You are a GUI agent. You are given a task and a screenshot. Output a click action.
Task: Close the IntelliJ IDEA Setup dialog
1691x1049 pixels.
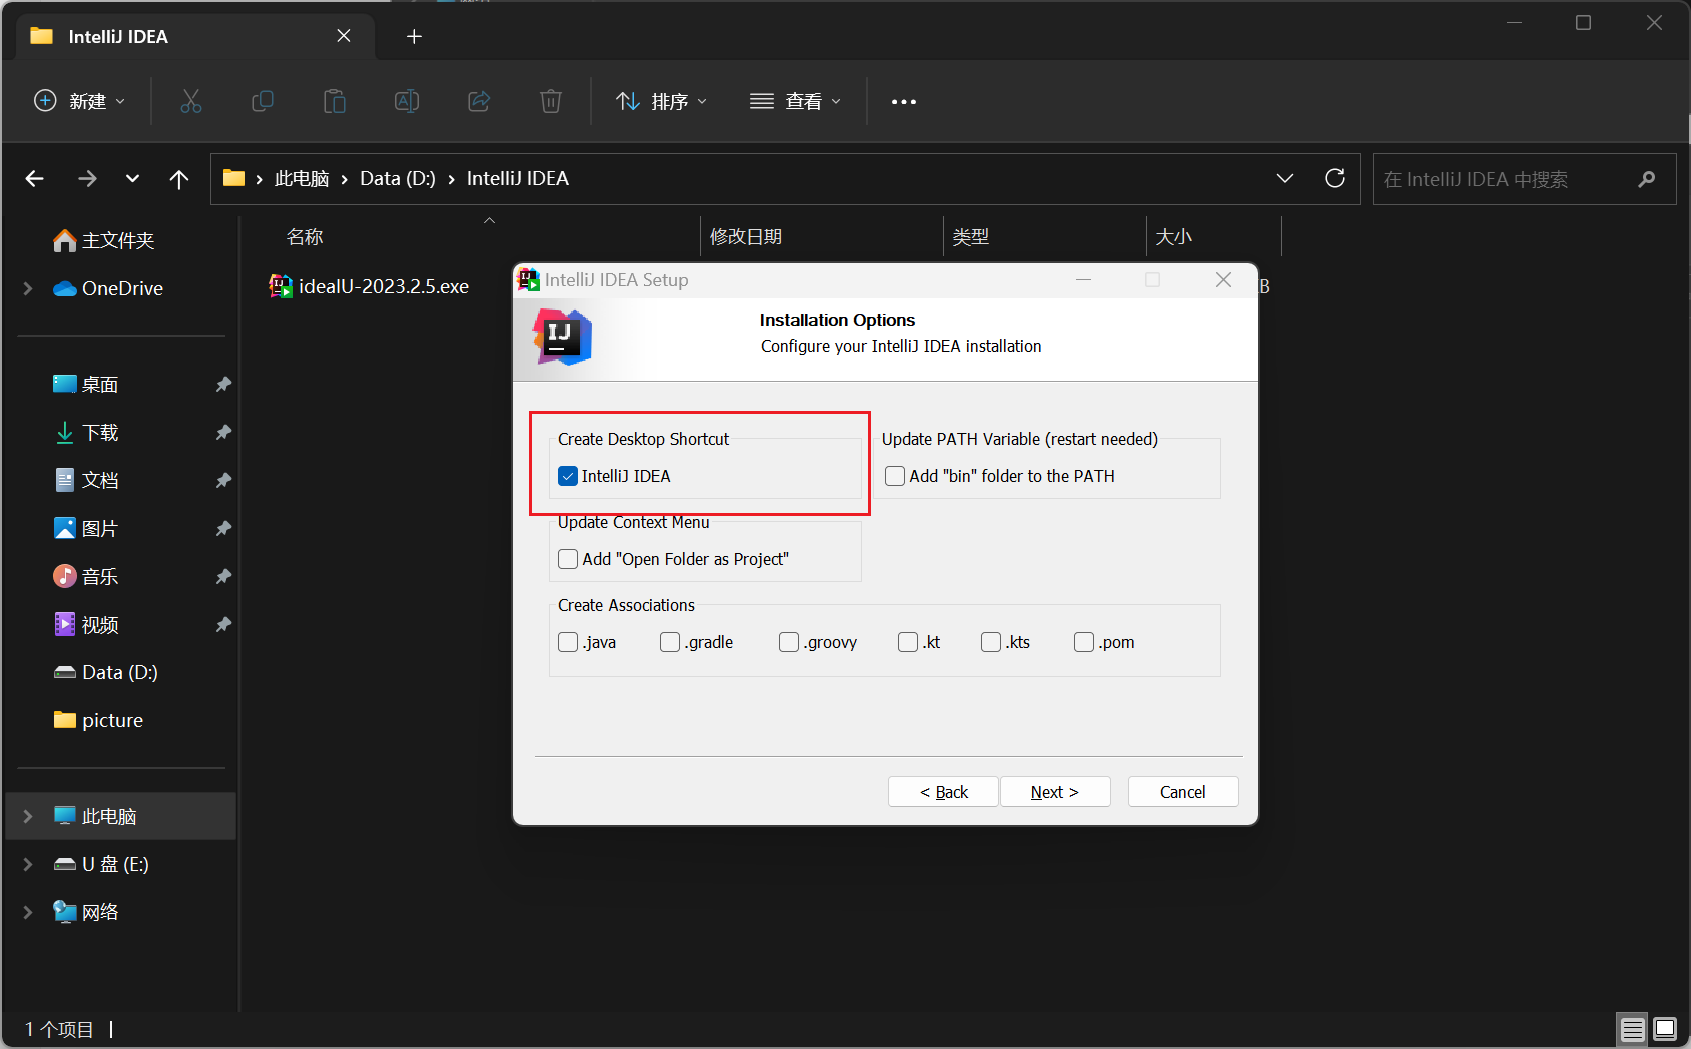(x=1223, y=280)
